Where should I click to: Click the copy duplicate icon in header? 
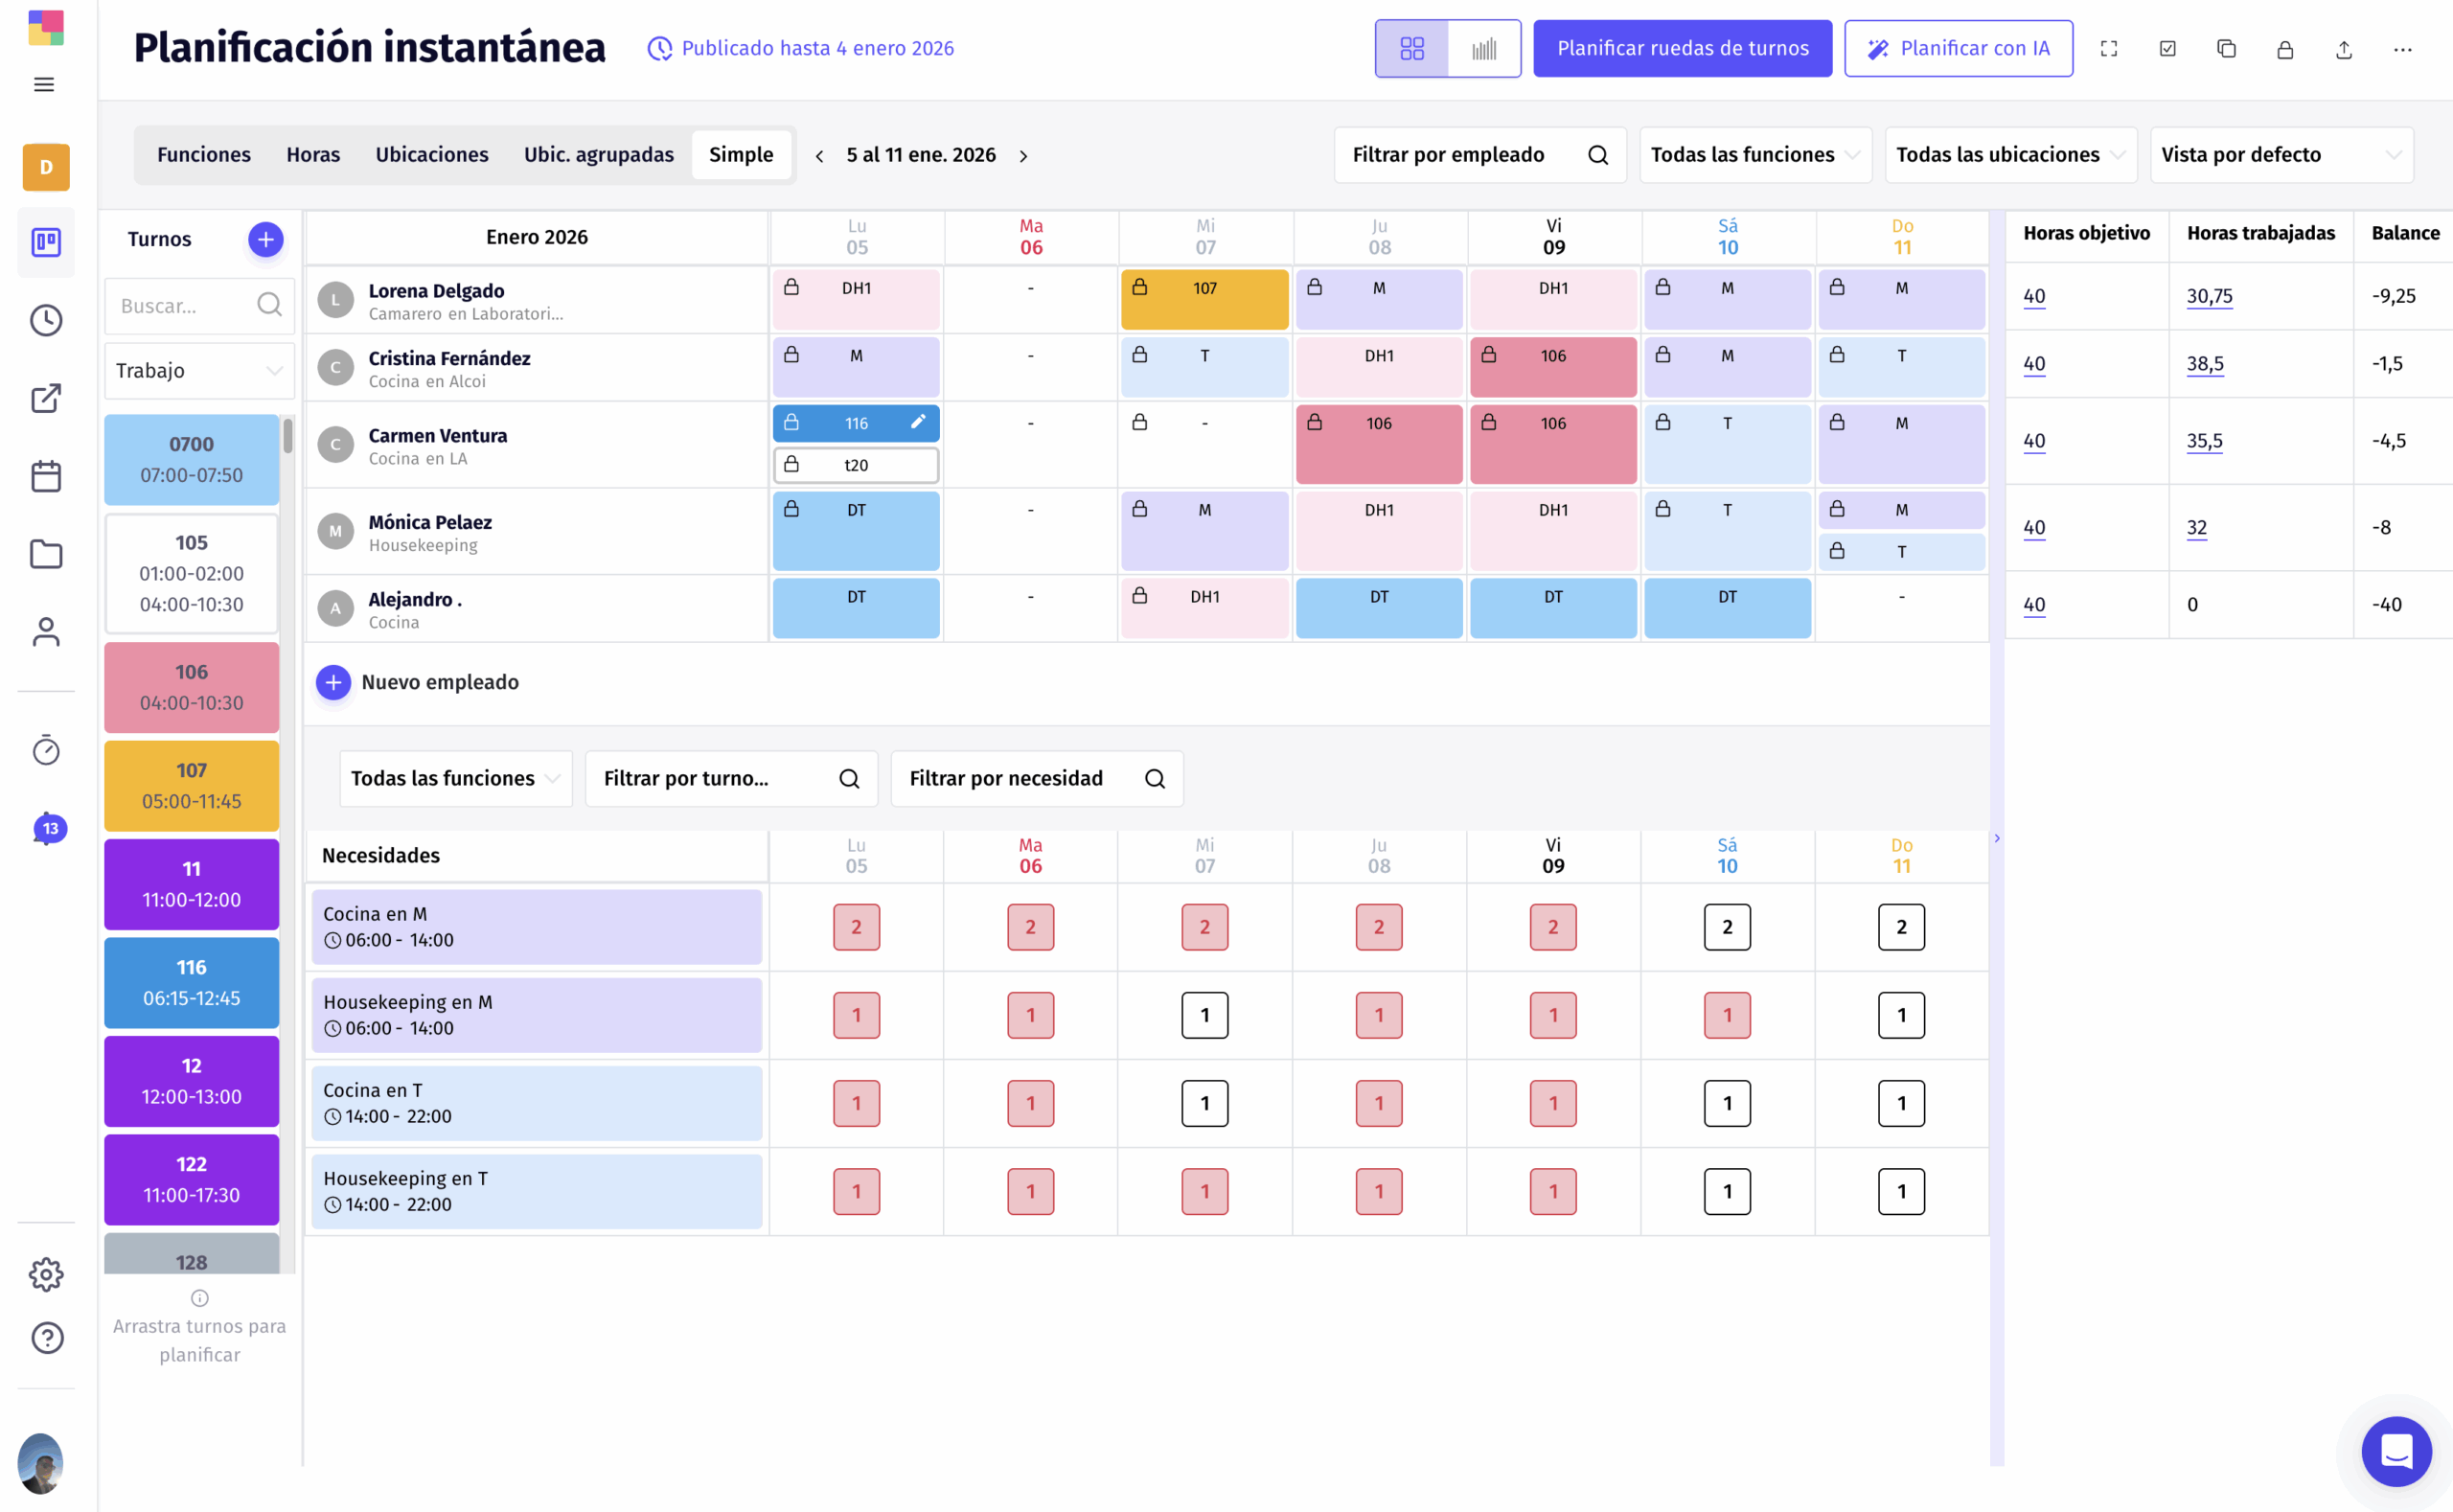coord(2226,49)
